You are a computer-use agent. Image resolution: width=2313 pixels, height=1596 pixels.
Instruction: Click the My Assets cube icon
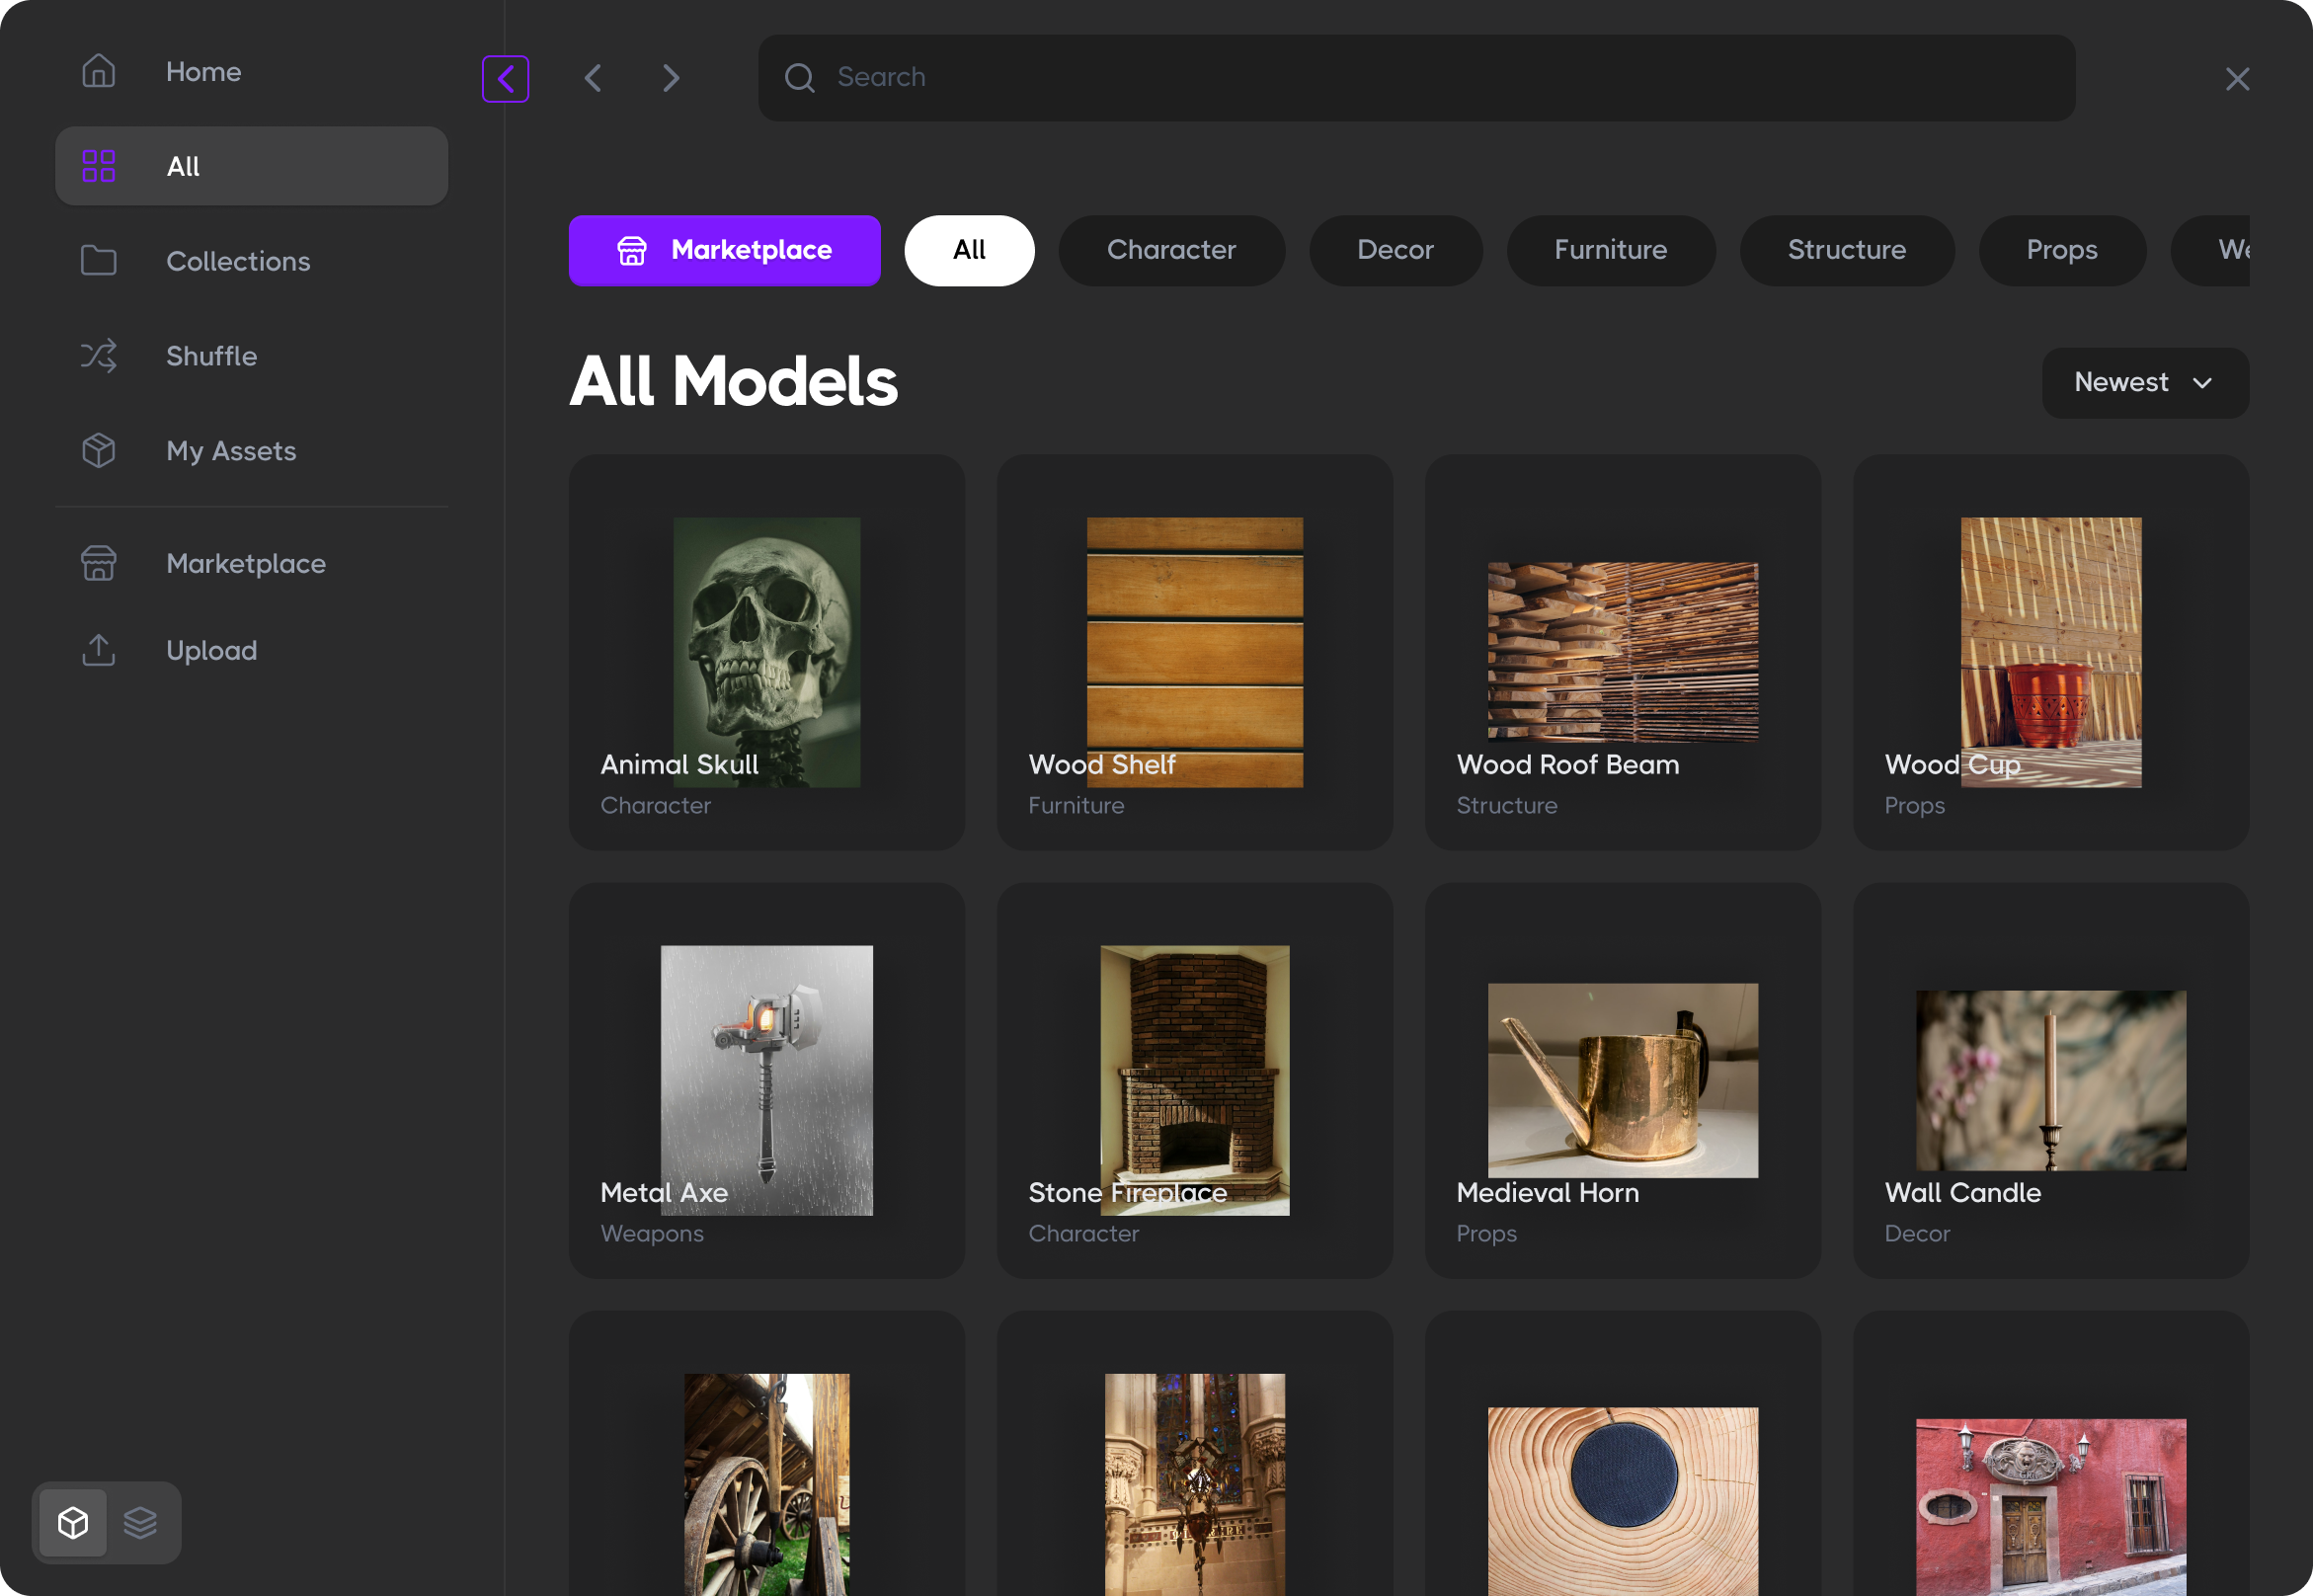pos(98,450)
